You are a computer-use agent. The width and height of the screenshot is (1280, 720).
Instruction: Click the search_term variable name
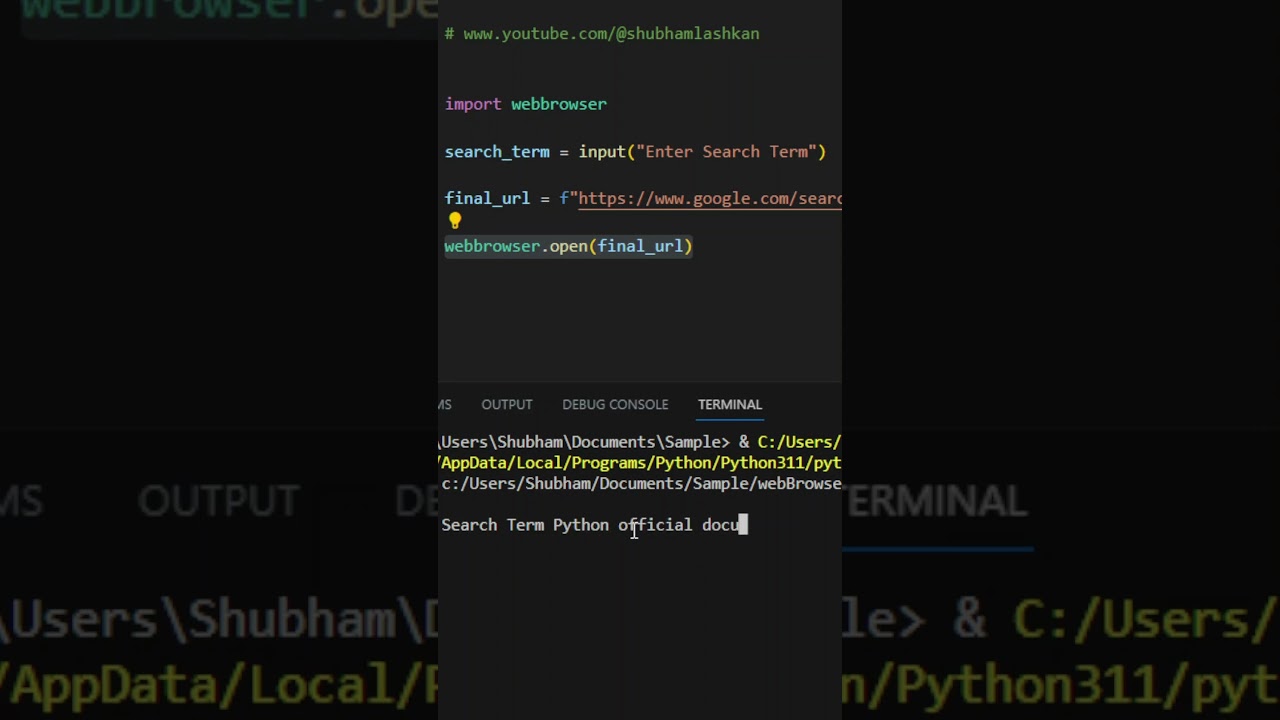pyautogui.click(x=497, y=152)
